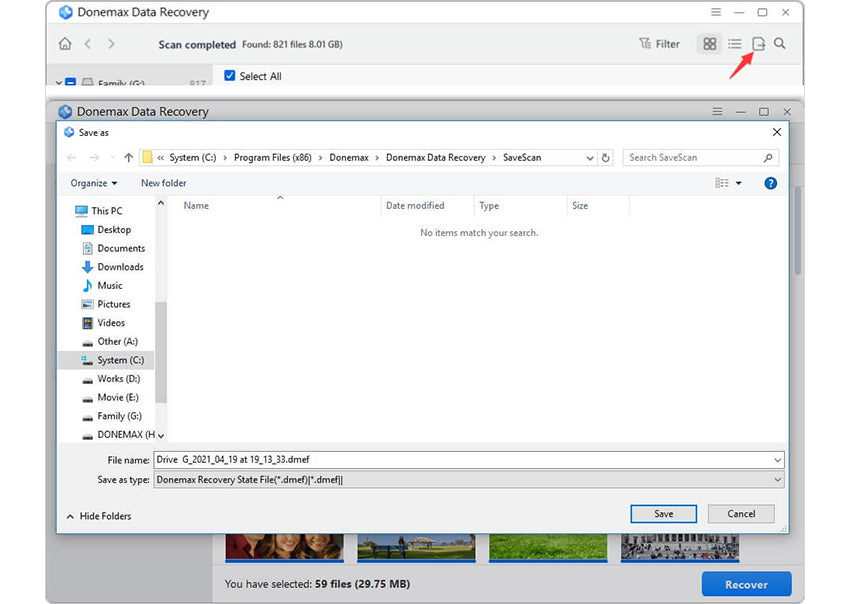Open recent locations dropdown in Save as
Image resolution: width=850 pixels, height=604 pixels.
coord(112,158)
